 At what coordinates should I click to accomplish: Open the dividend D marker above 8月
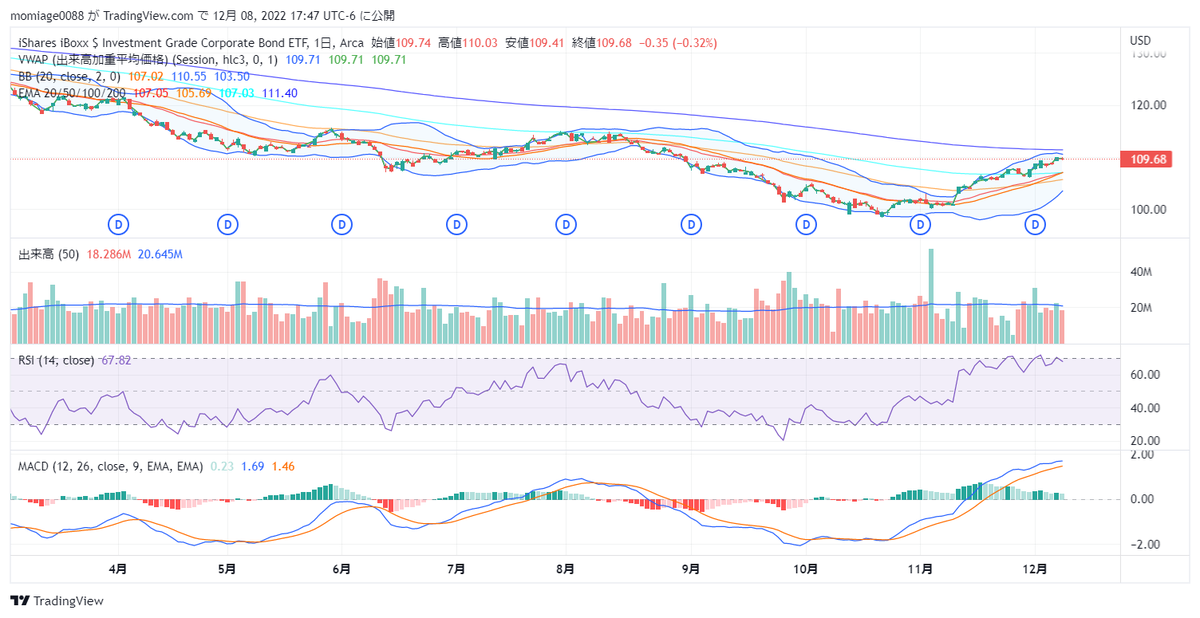(567, 225)
